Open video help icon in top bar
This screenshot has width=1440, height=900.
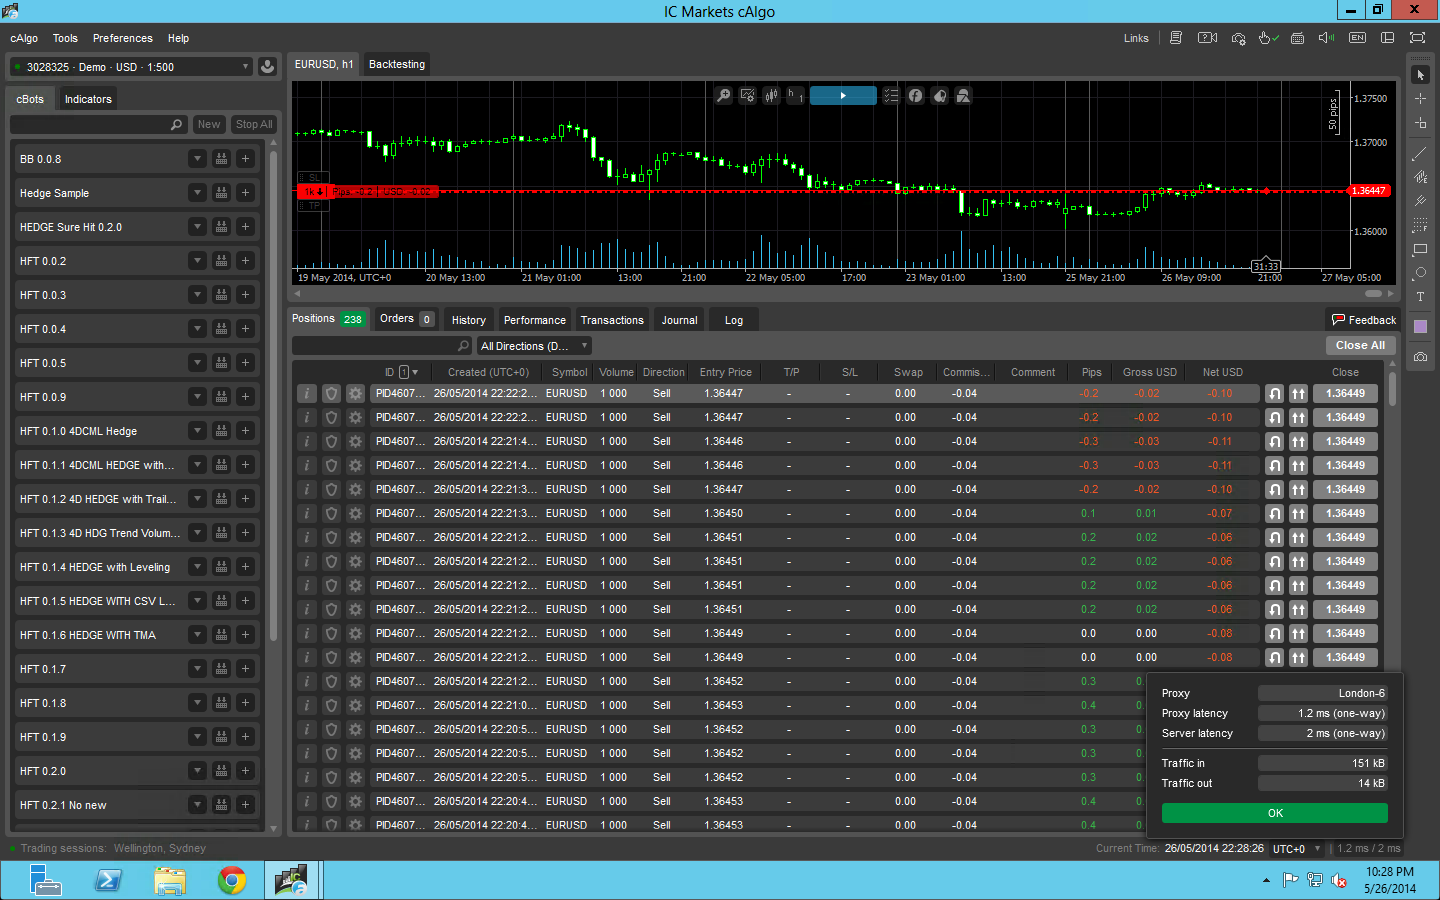(x=1208, y=38)
